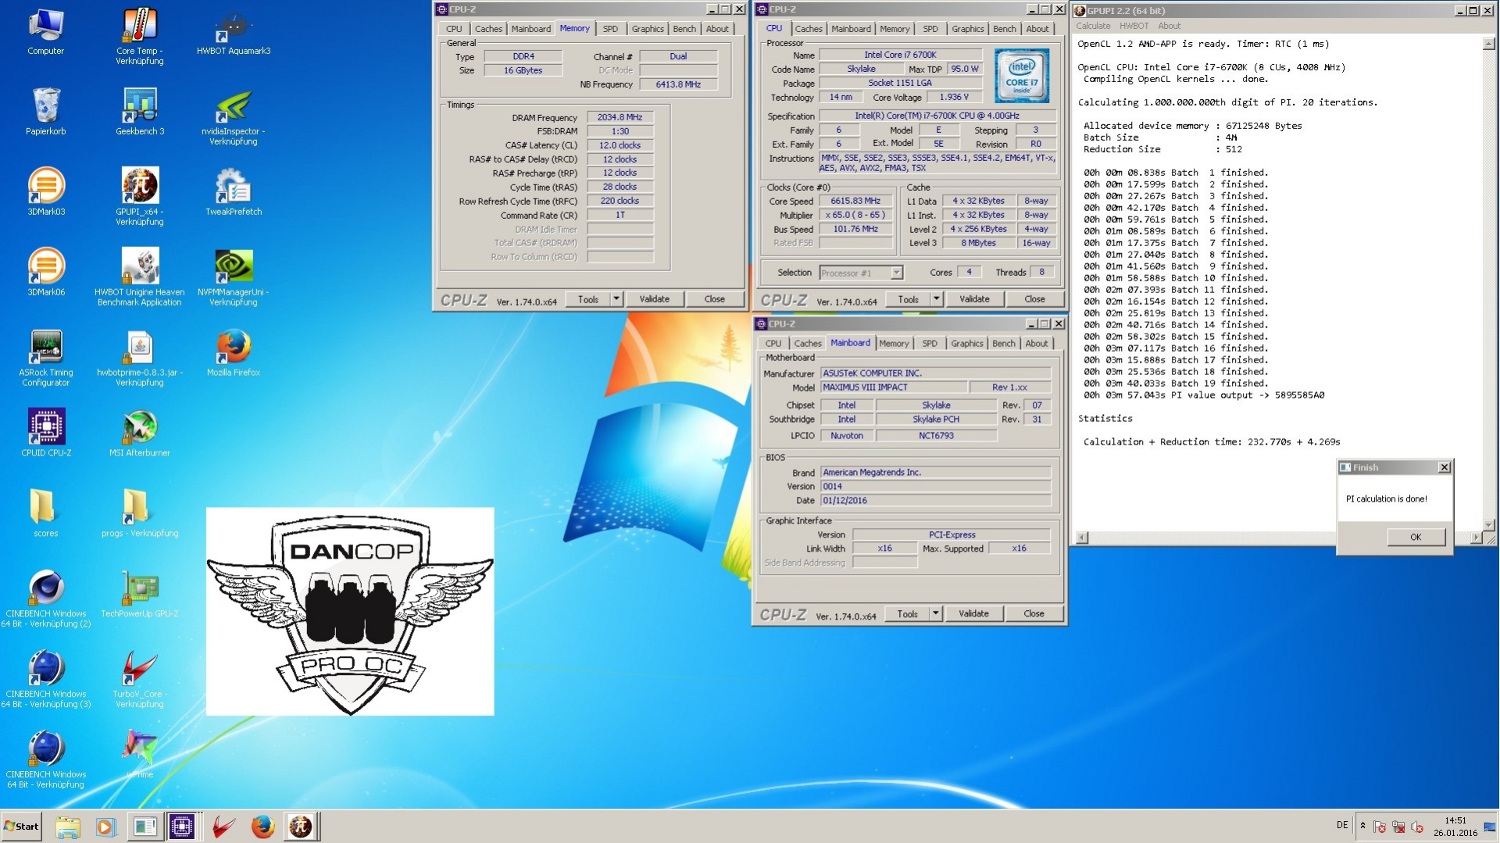Select Memory tab in Mainboard CPU-Z window
Screen dimensions: 1500x843
click(x=894, y=344)
